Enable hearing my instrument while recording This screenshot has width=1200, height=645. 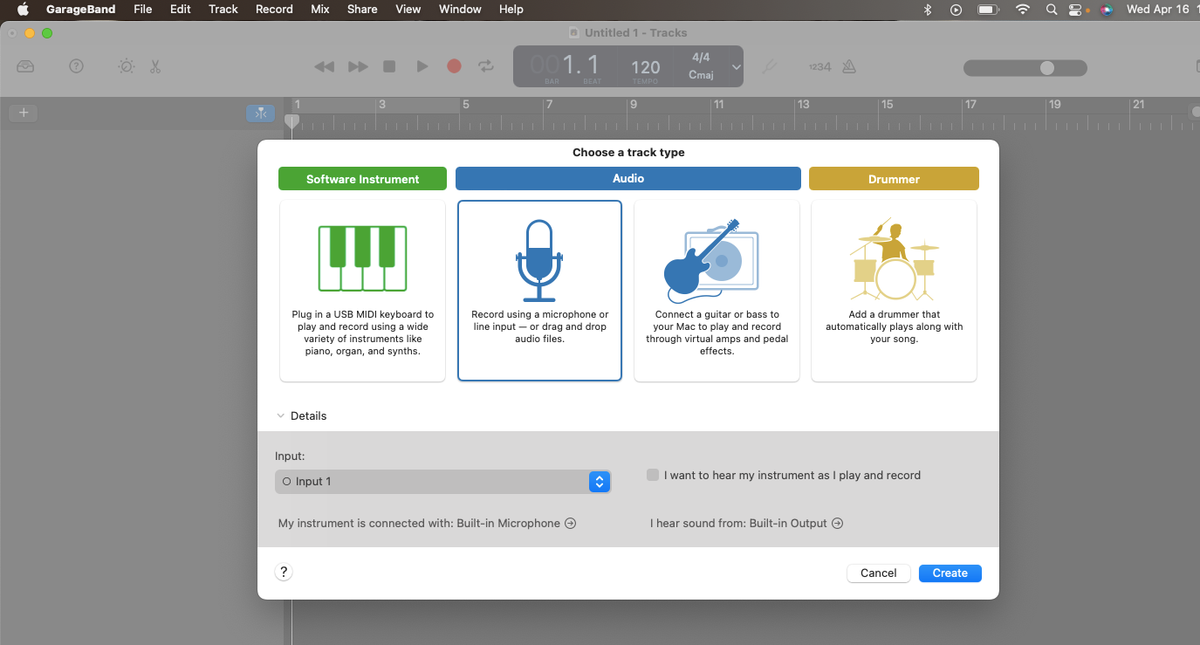click(653, 475)
